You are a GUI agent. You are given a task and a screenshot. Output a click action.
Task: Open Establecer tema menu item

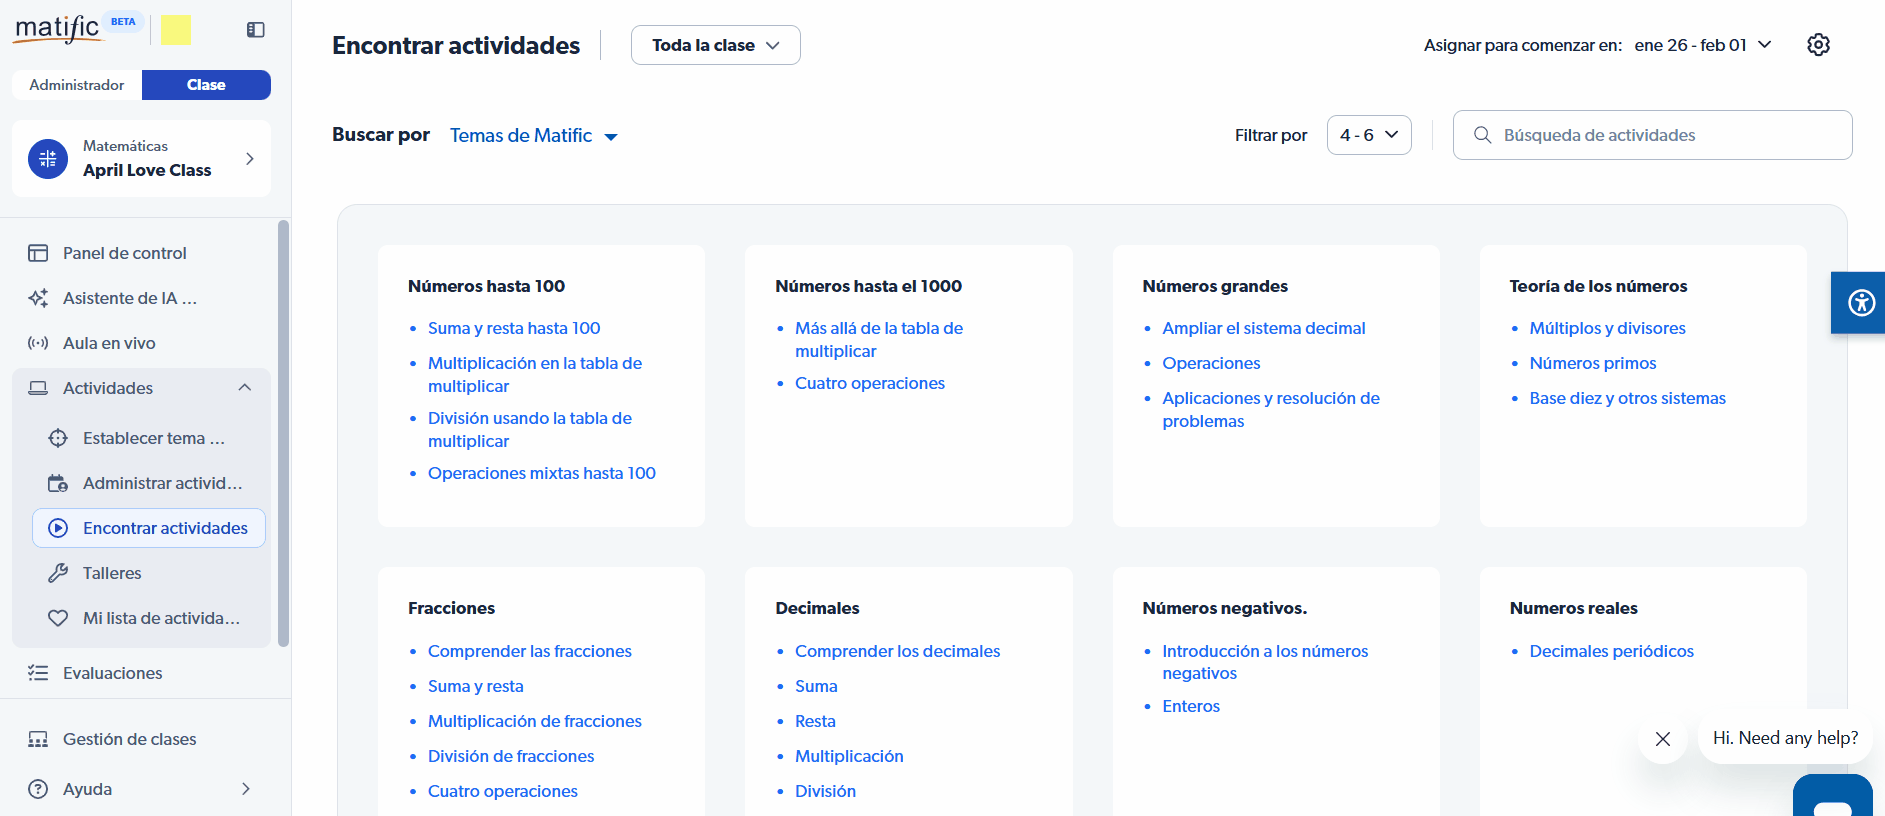point(154,438)
